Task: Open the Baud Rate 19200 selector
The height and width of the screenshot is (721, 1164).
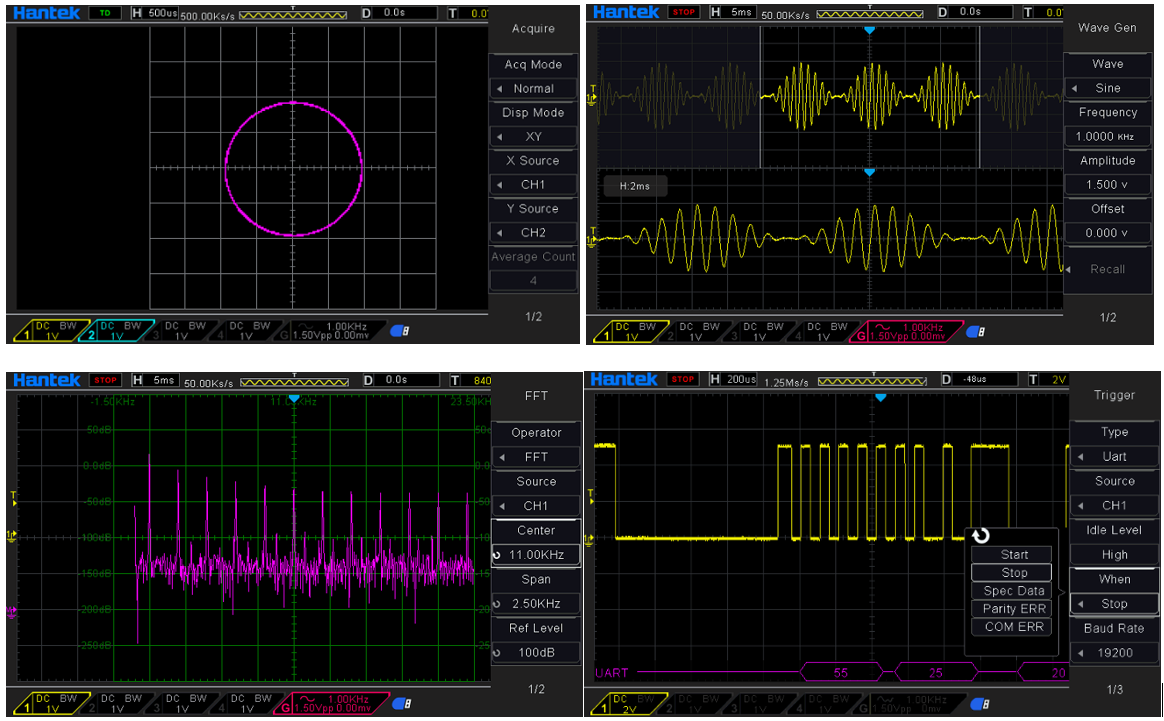Action: click(1114, 653)
